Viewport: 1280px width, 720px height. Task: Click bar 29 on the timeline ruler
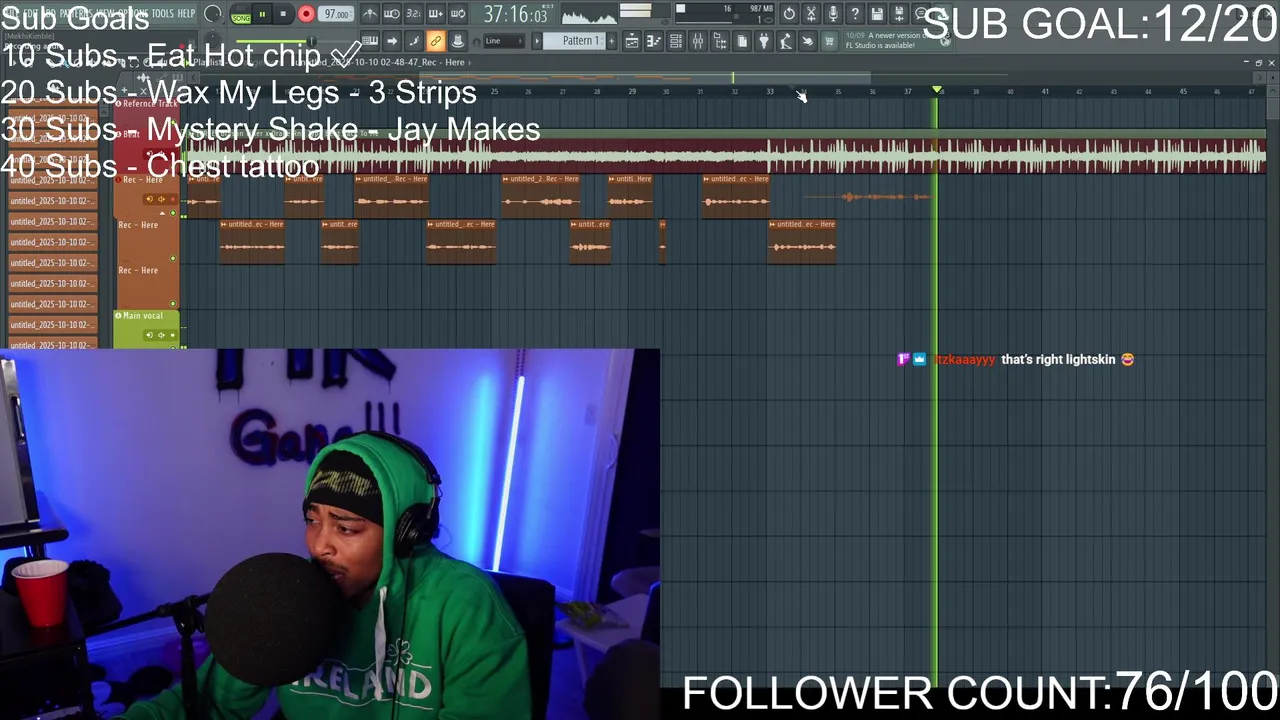(x=631, y=92)
